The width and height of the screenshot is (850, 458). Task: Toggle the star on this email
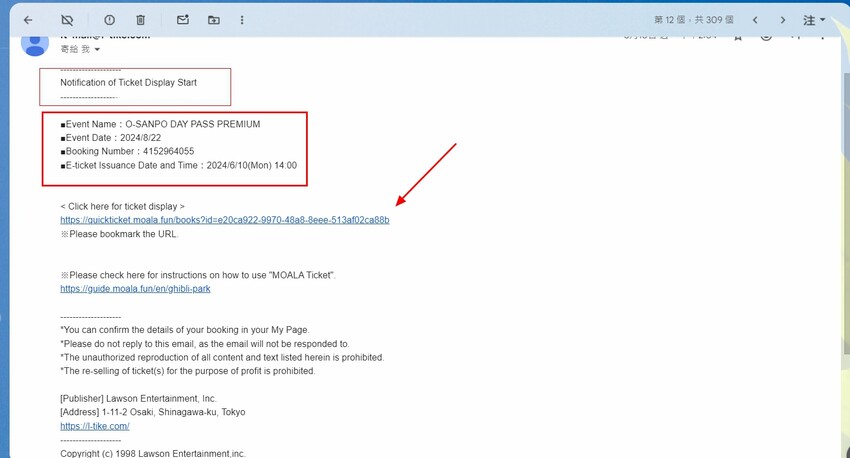[x=738, y=37]
